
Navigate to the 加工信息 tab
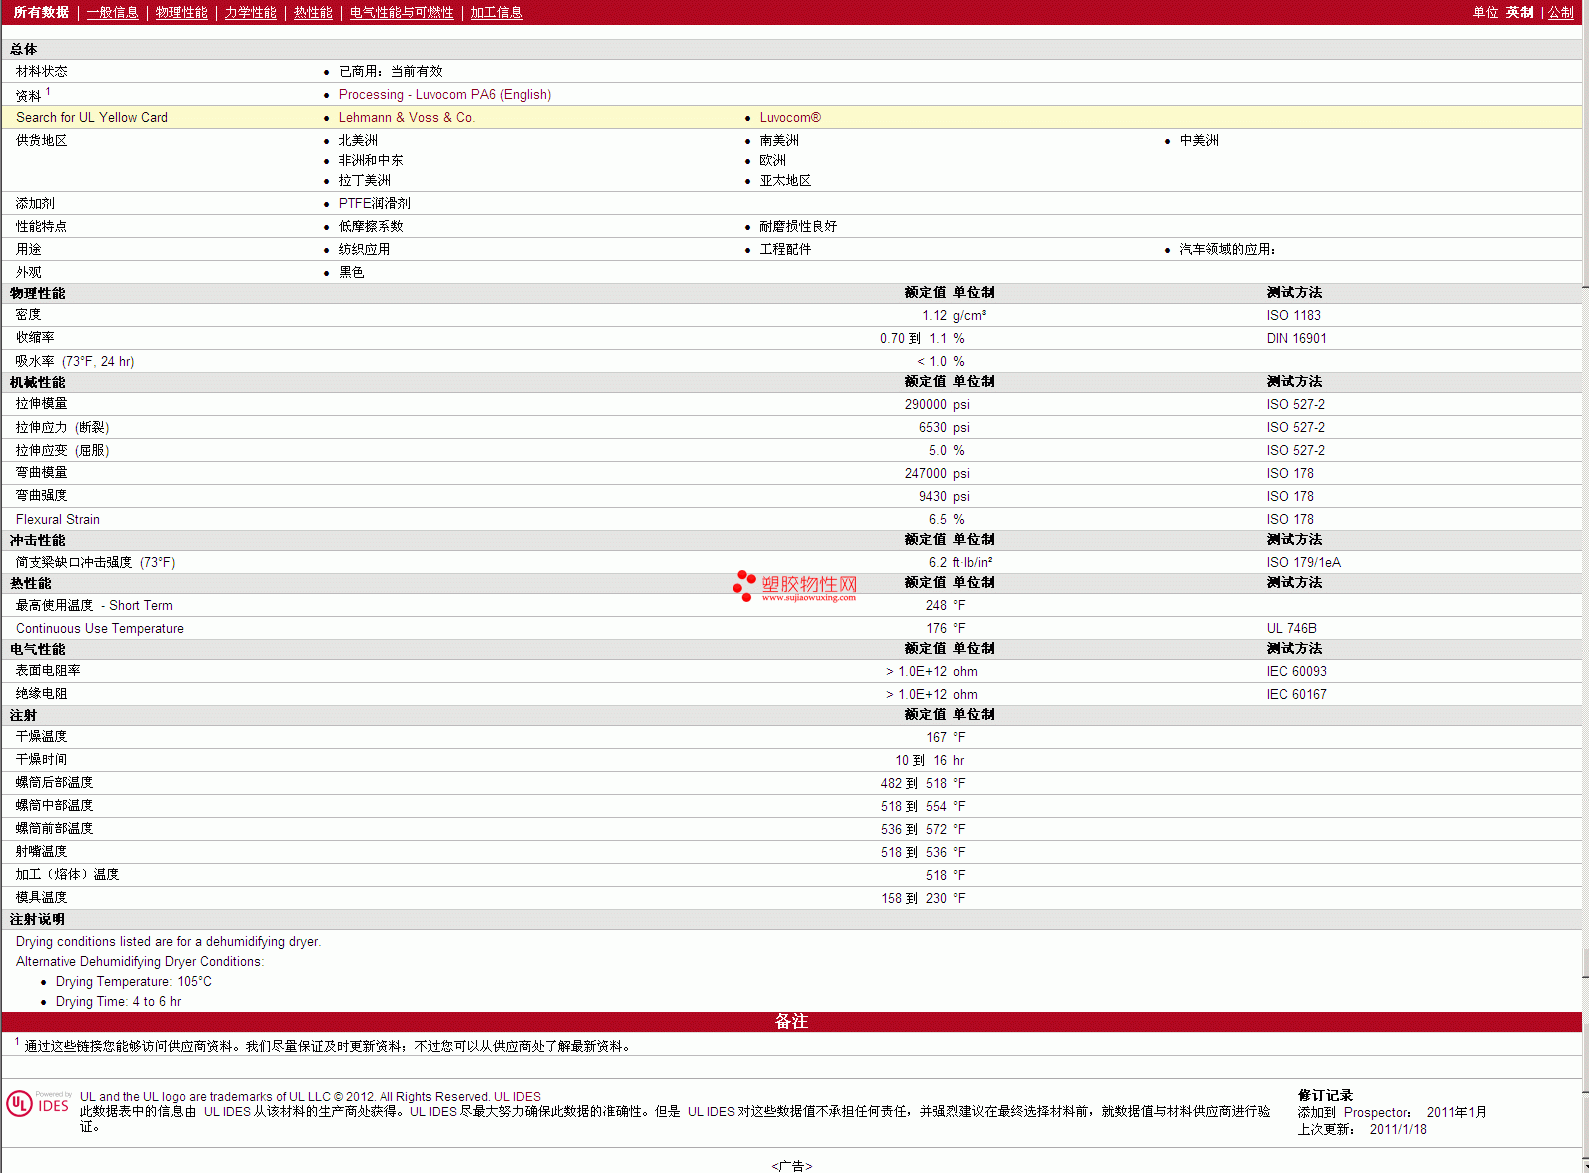click(x=496, y=12)
